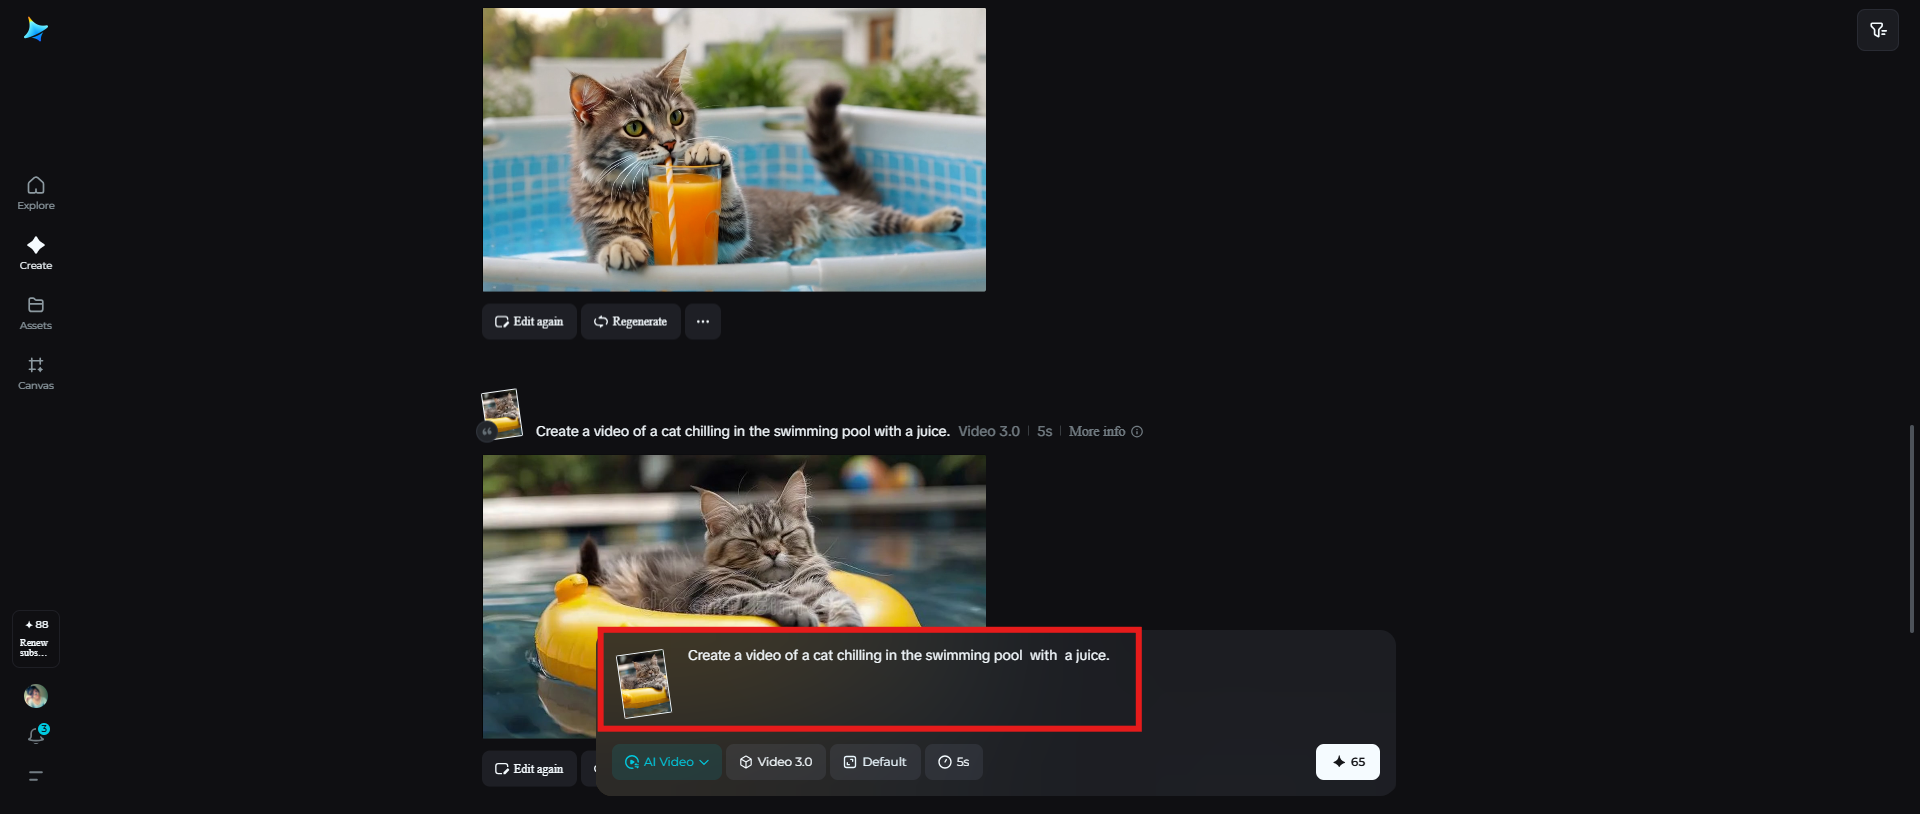This screenshot has height=814, width=1920.
Task: Click the Dreamina logo in the sidebar
Action: pos(36,30)
